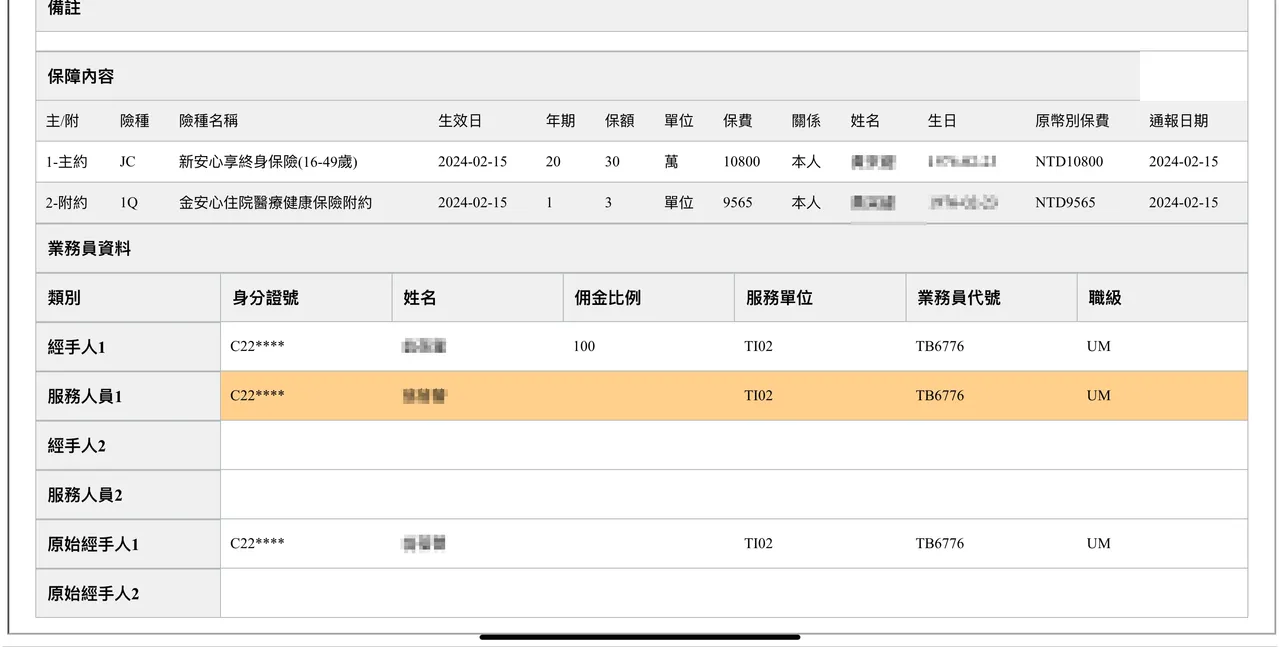The width and height of the screenshot is (1280, 647).
Task: Click the 保障內容 section header
Action: pyautogui.click(x=81, y=77)
